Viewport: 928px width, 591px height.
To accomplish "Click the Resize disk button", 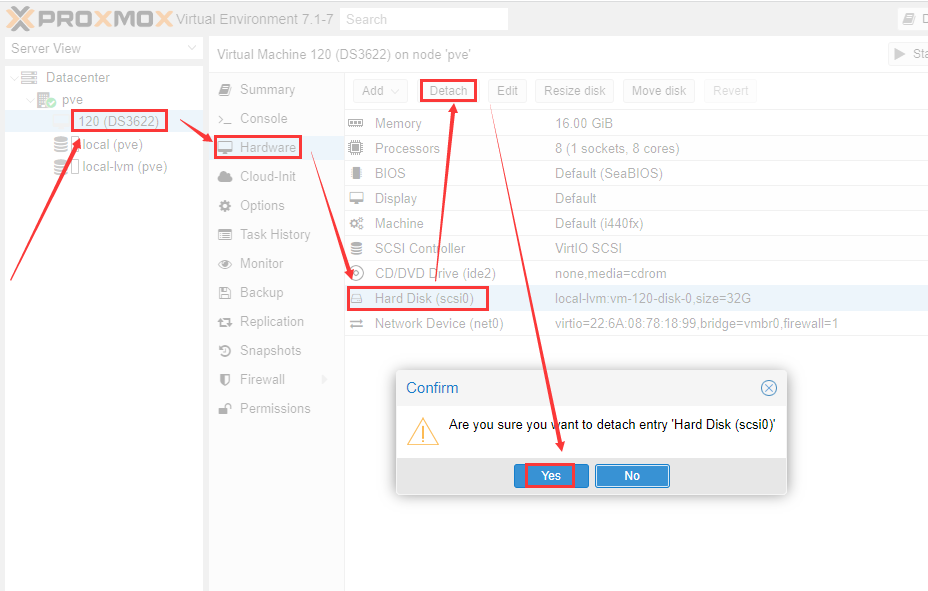I will click(575, 91).
